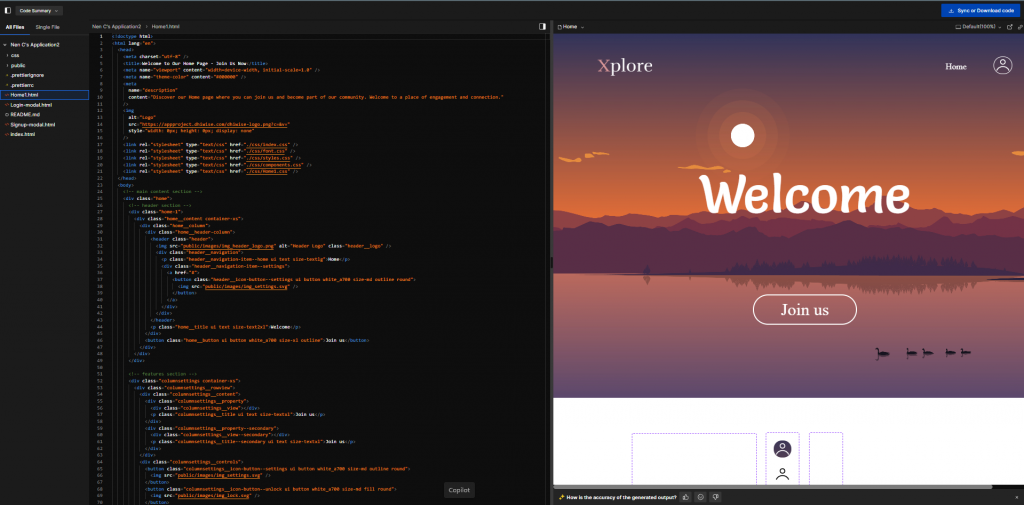Open the .prettierrc file

coord(23,85)
